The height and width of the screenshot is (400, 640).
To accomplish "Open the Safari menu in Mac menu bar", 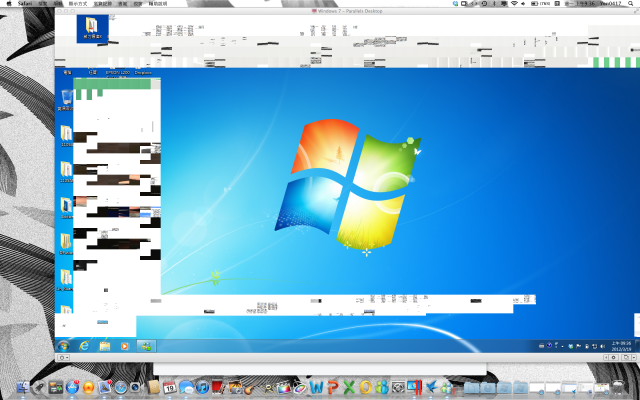I will click(x=25, y=3).
